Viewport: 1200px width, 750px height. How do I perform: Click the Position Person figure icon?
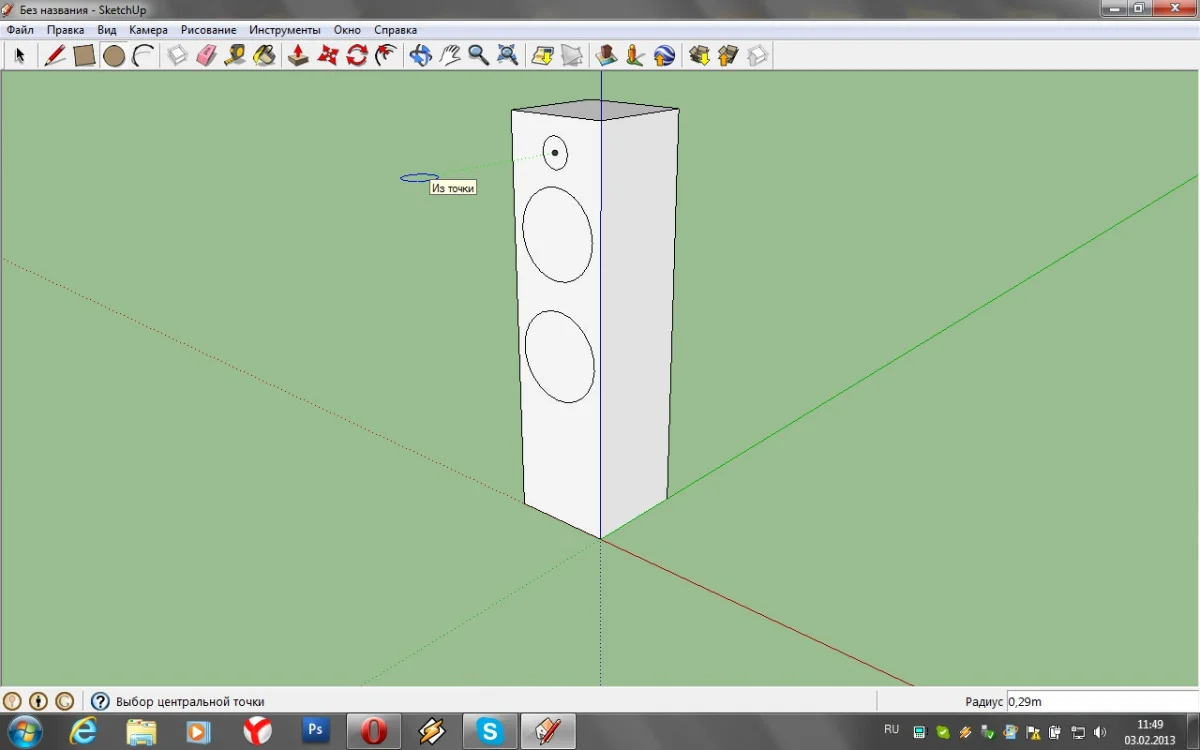(x=635, y=55)
